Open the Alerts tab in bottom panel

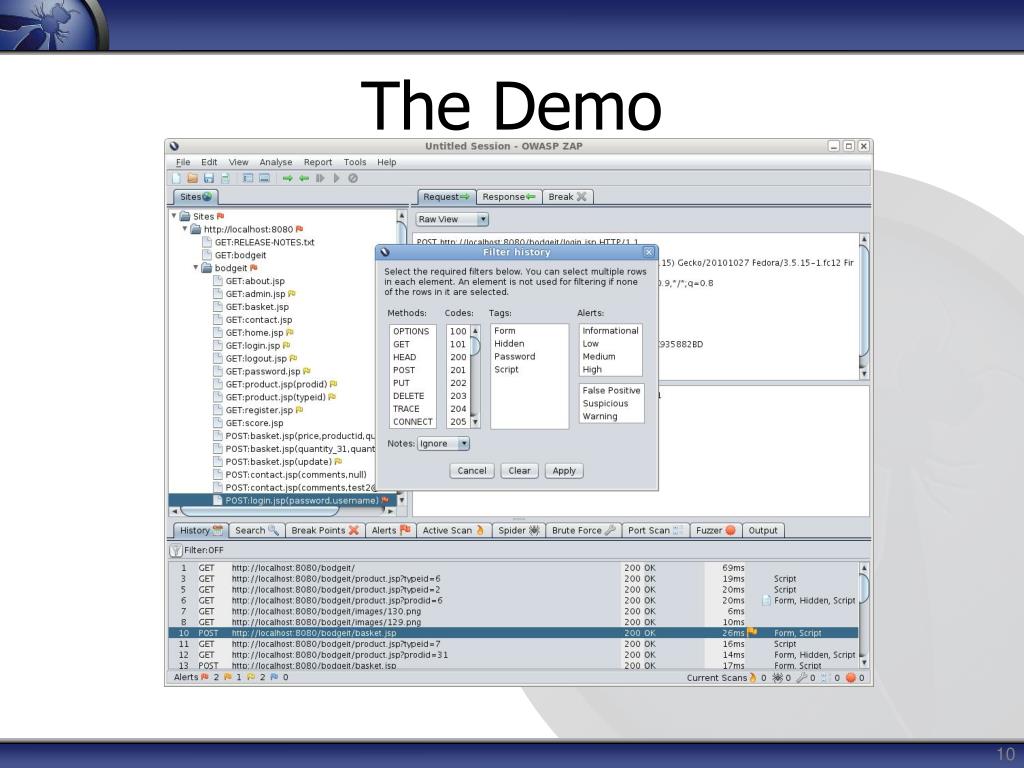(x=391, y=530)
